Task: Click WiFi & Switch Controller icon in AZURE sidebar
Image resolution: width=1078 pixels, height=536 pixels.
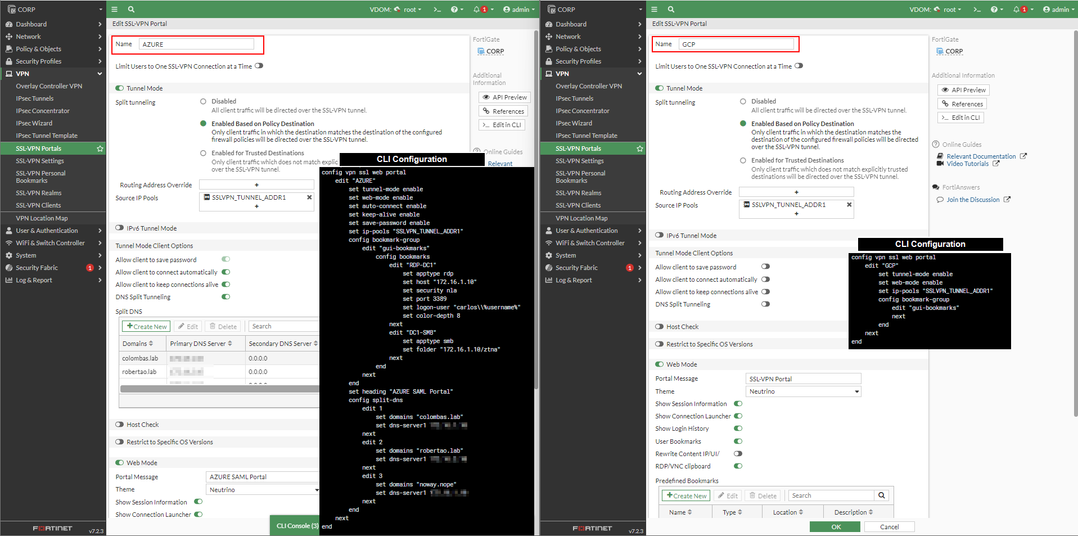Action: pos(9,243)
